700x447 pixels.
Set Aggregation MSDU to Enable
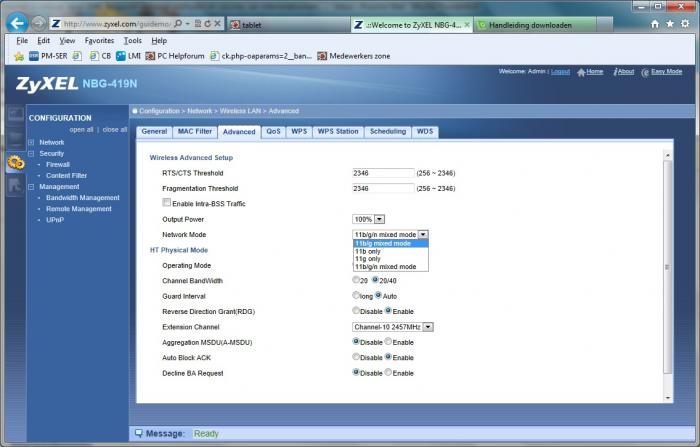click(x=388, y=341)
